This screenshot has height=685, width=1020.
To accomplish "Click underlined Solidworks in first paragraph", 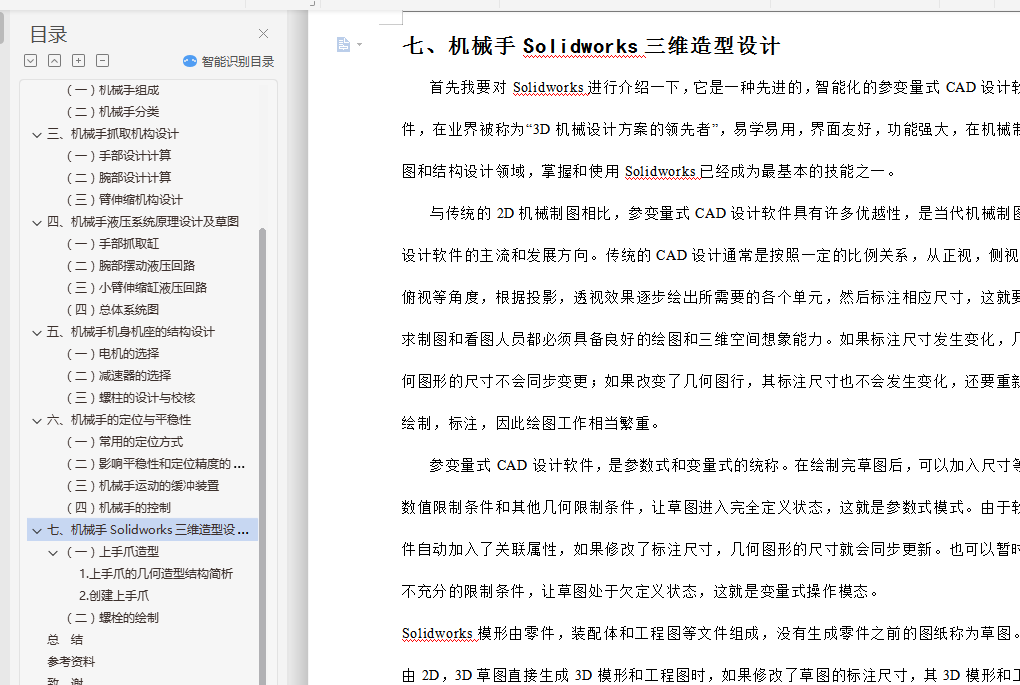I will click(x=548, y=88).
